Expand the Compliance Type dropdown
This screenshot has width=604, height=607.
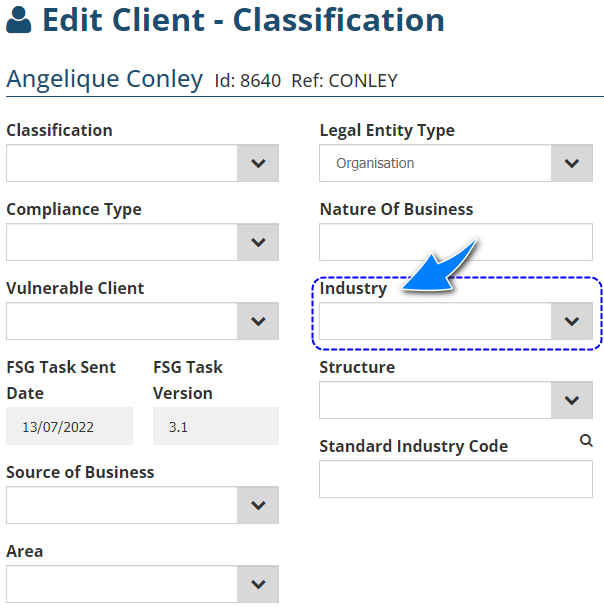pos(258,242)
